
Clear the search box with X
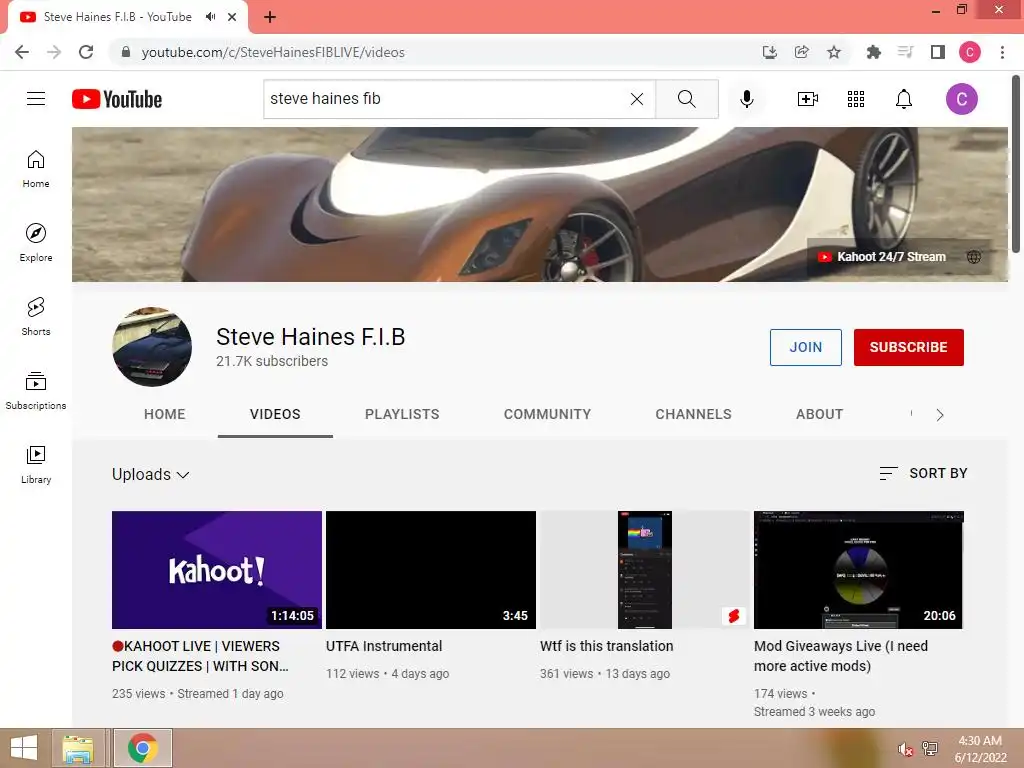(637, 99)
